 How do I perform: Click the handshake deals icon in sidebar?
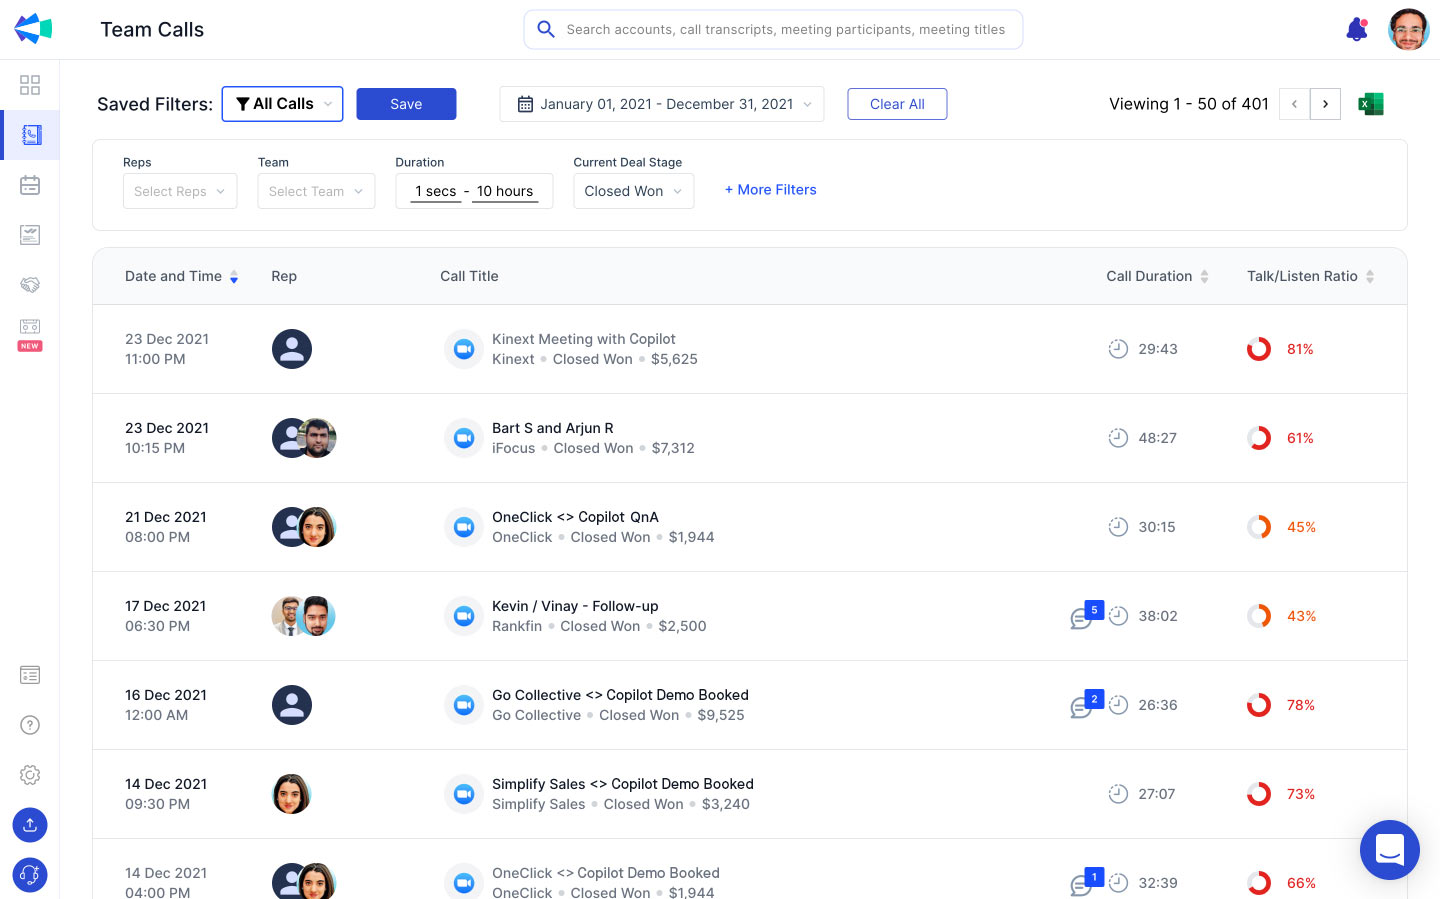[30, 285]
